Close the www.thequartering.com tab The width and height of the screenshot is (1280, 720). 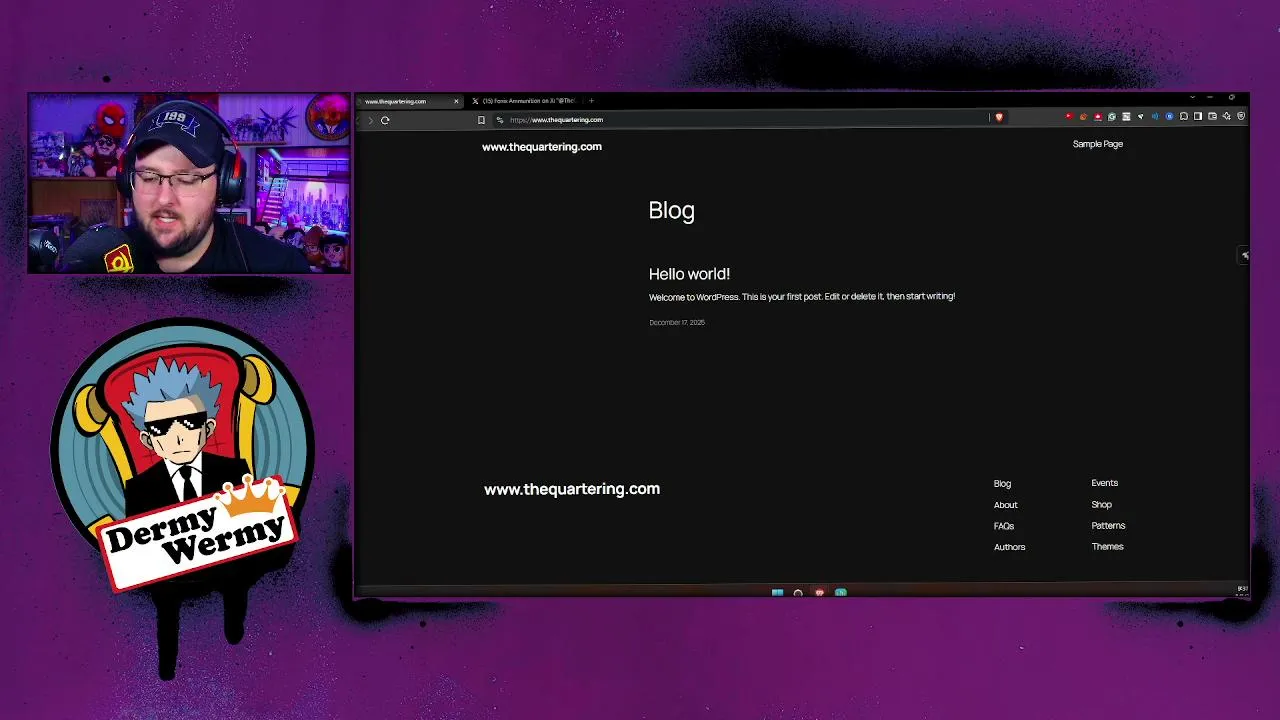456,101
